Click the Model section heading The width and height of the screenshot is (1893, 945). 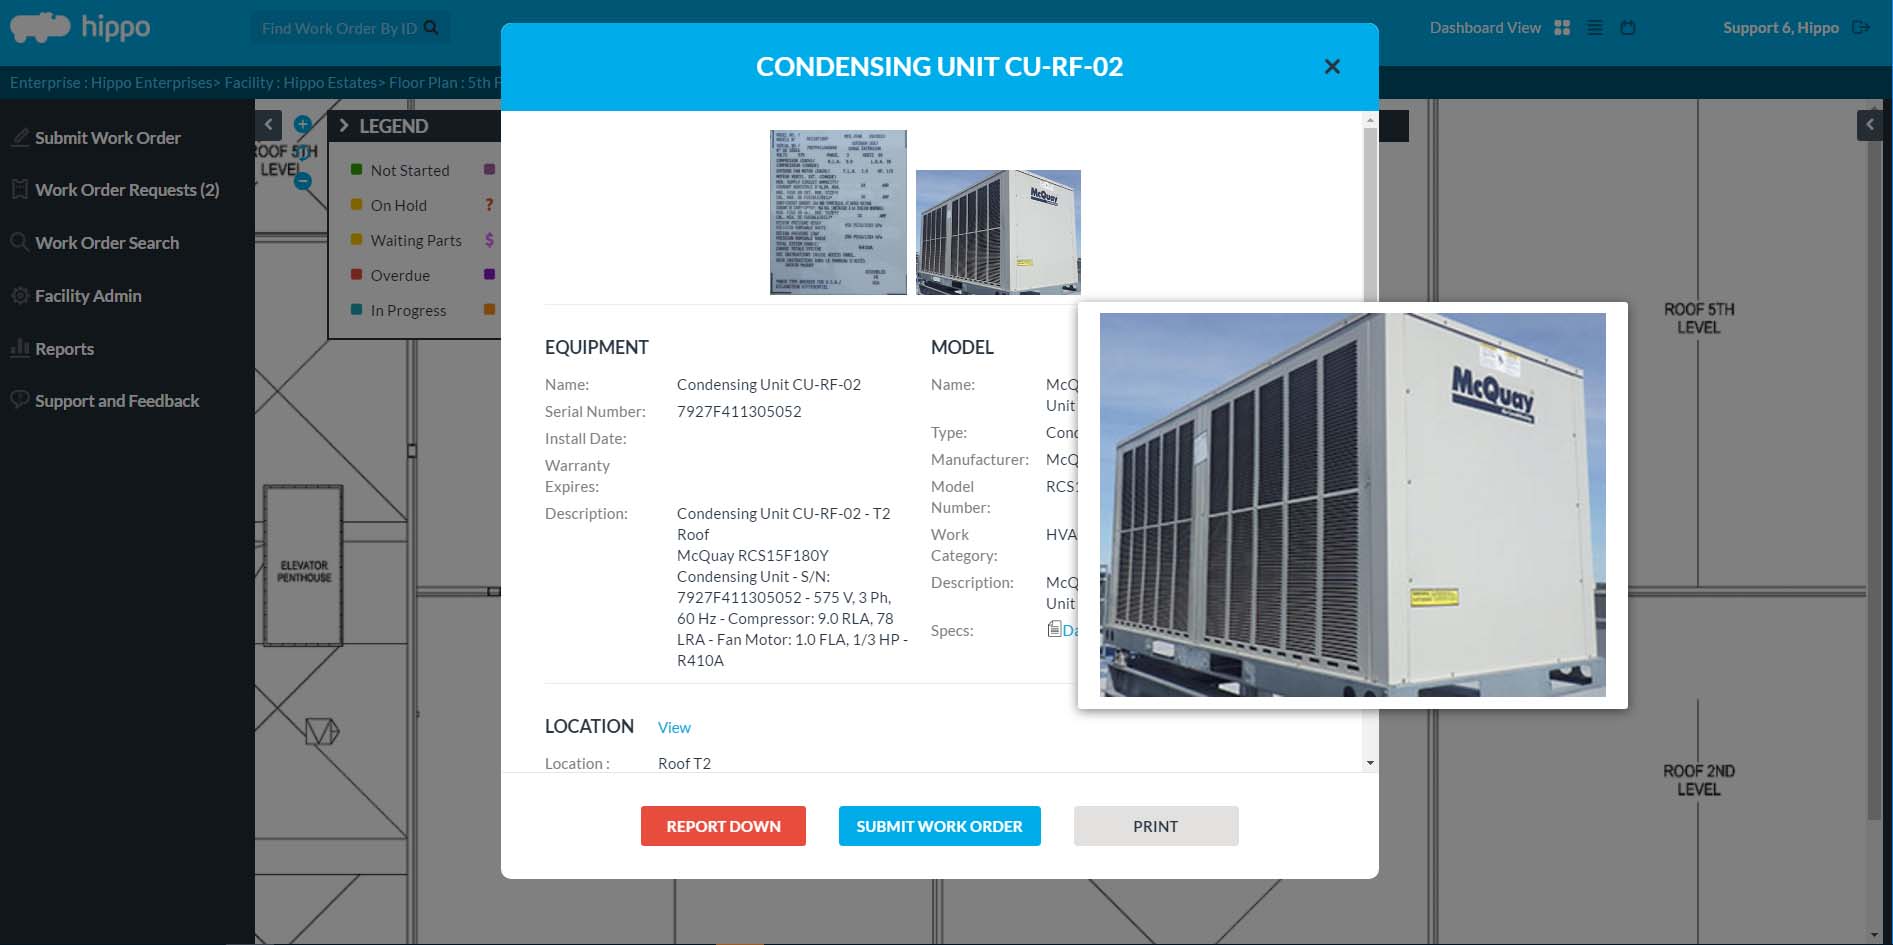[962, 347]
